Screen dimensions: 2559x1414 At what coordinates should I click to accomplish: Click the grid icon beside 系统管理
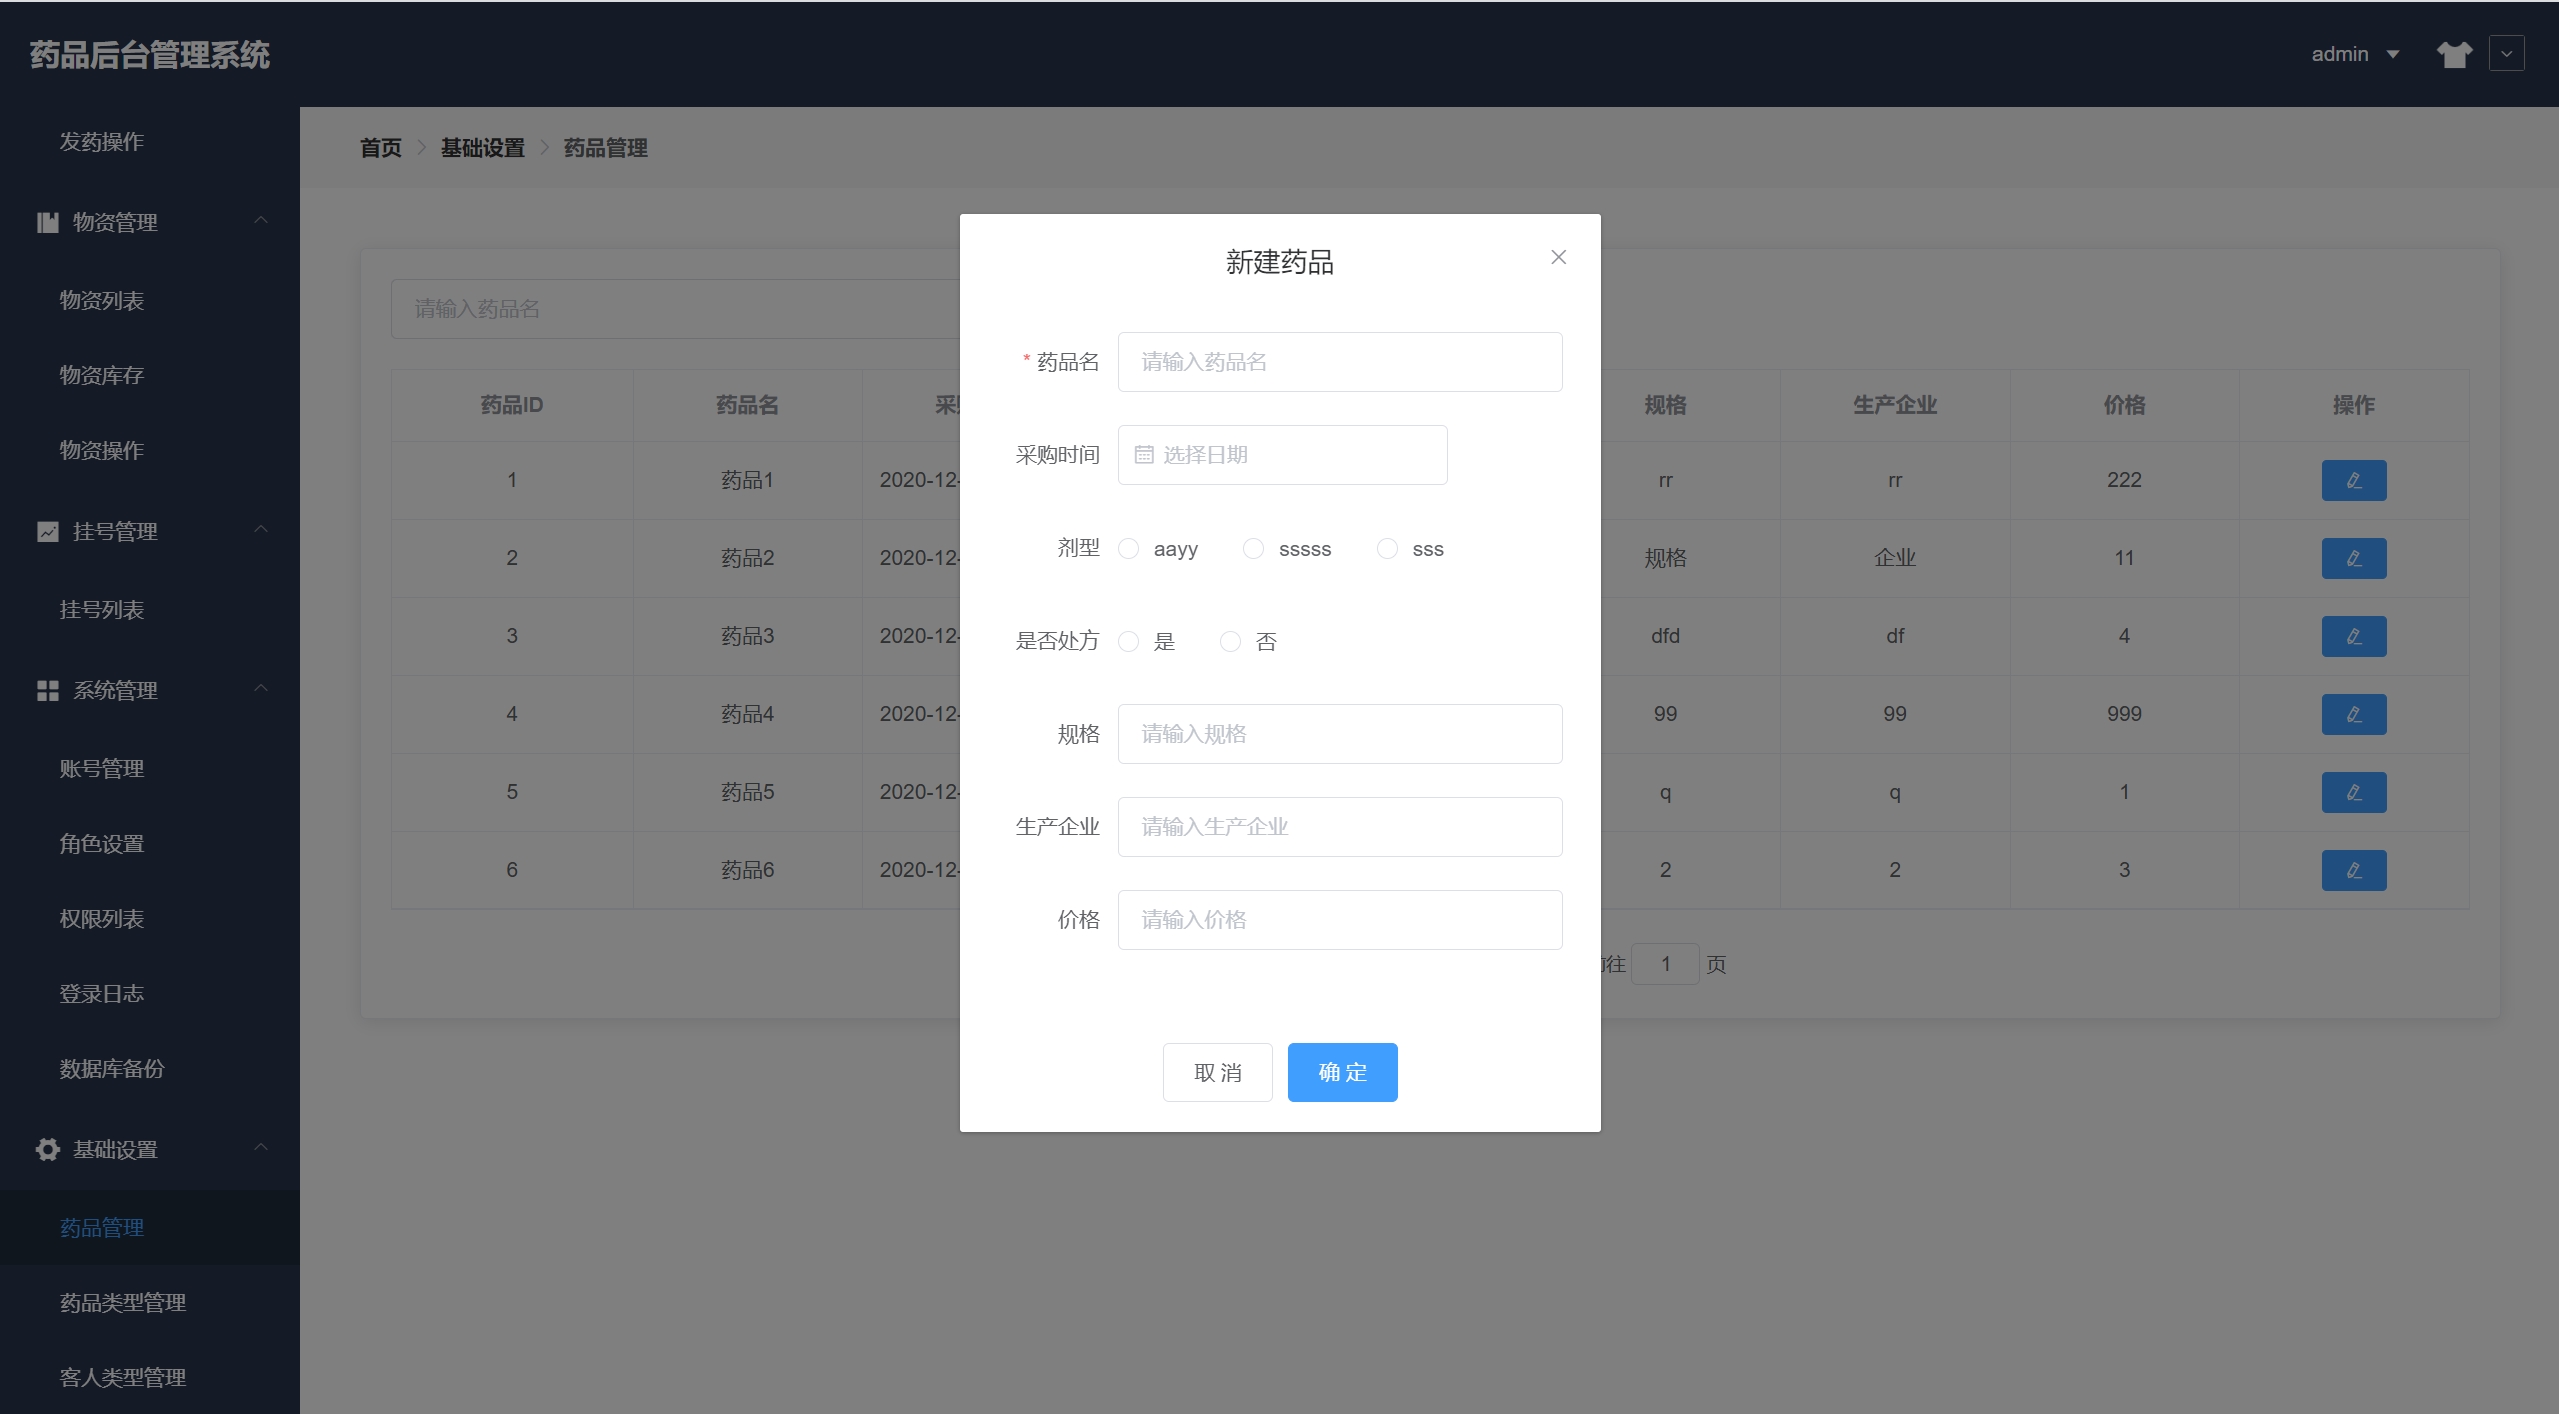click(47, 690)
